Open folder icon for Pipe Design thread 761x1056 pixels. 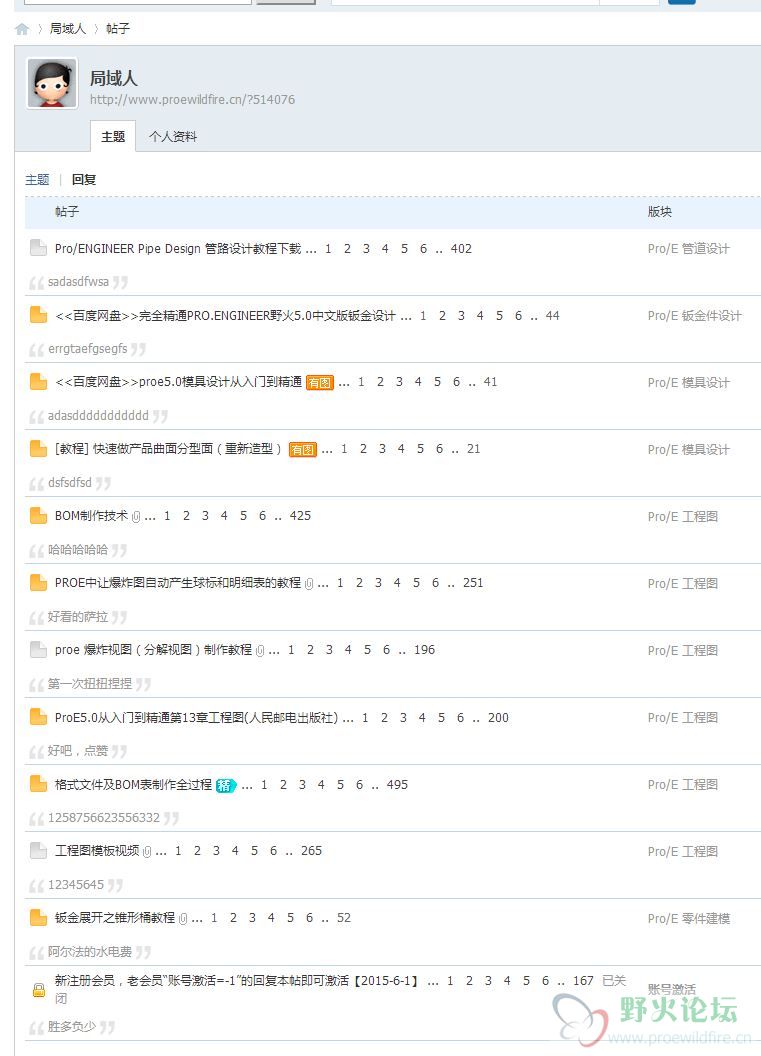(38, 248)
